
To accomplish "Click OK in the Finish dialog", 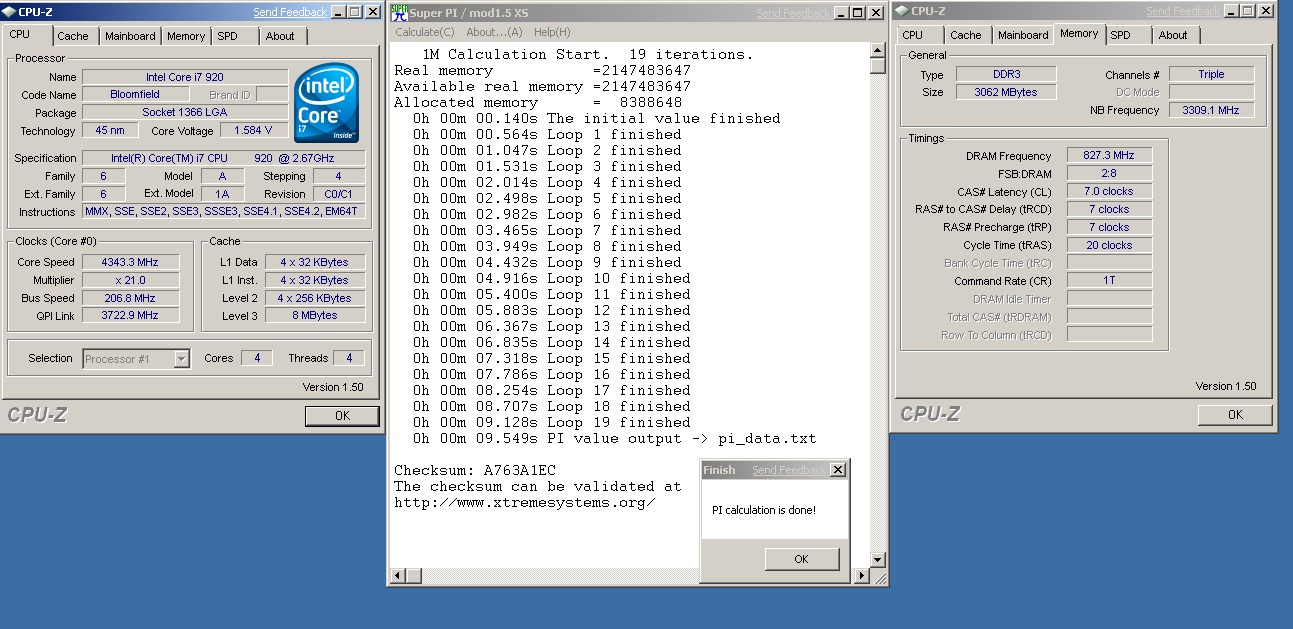I will point(801,559).
